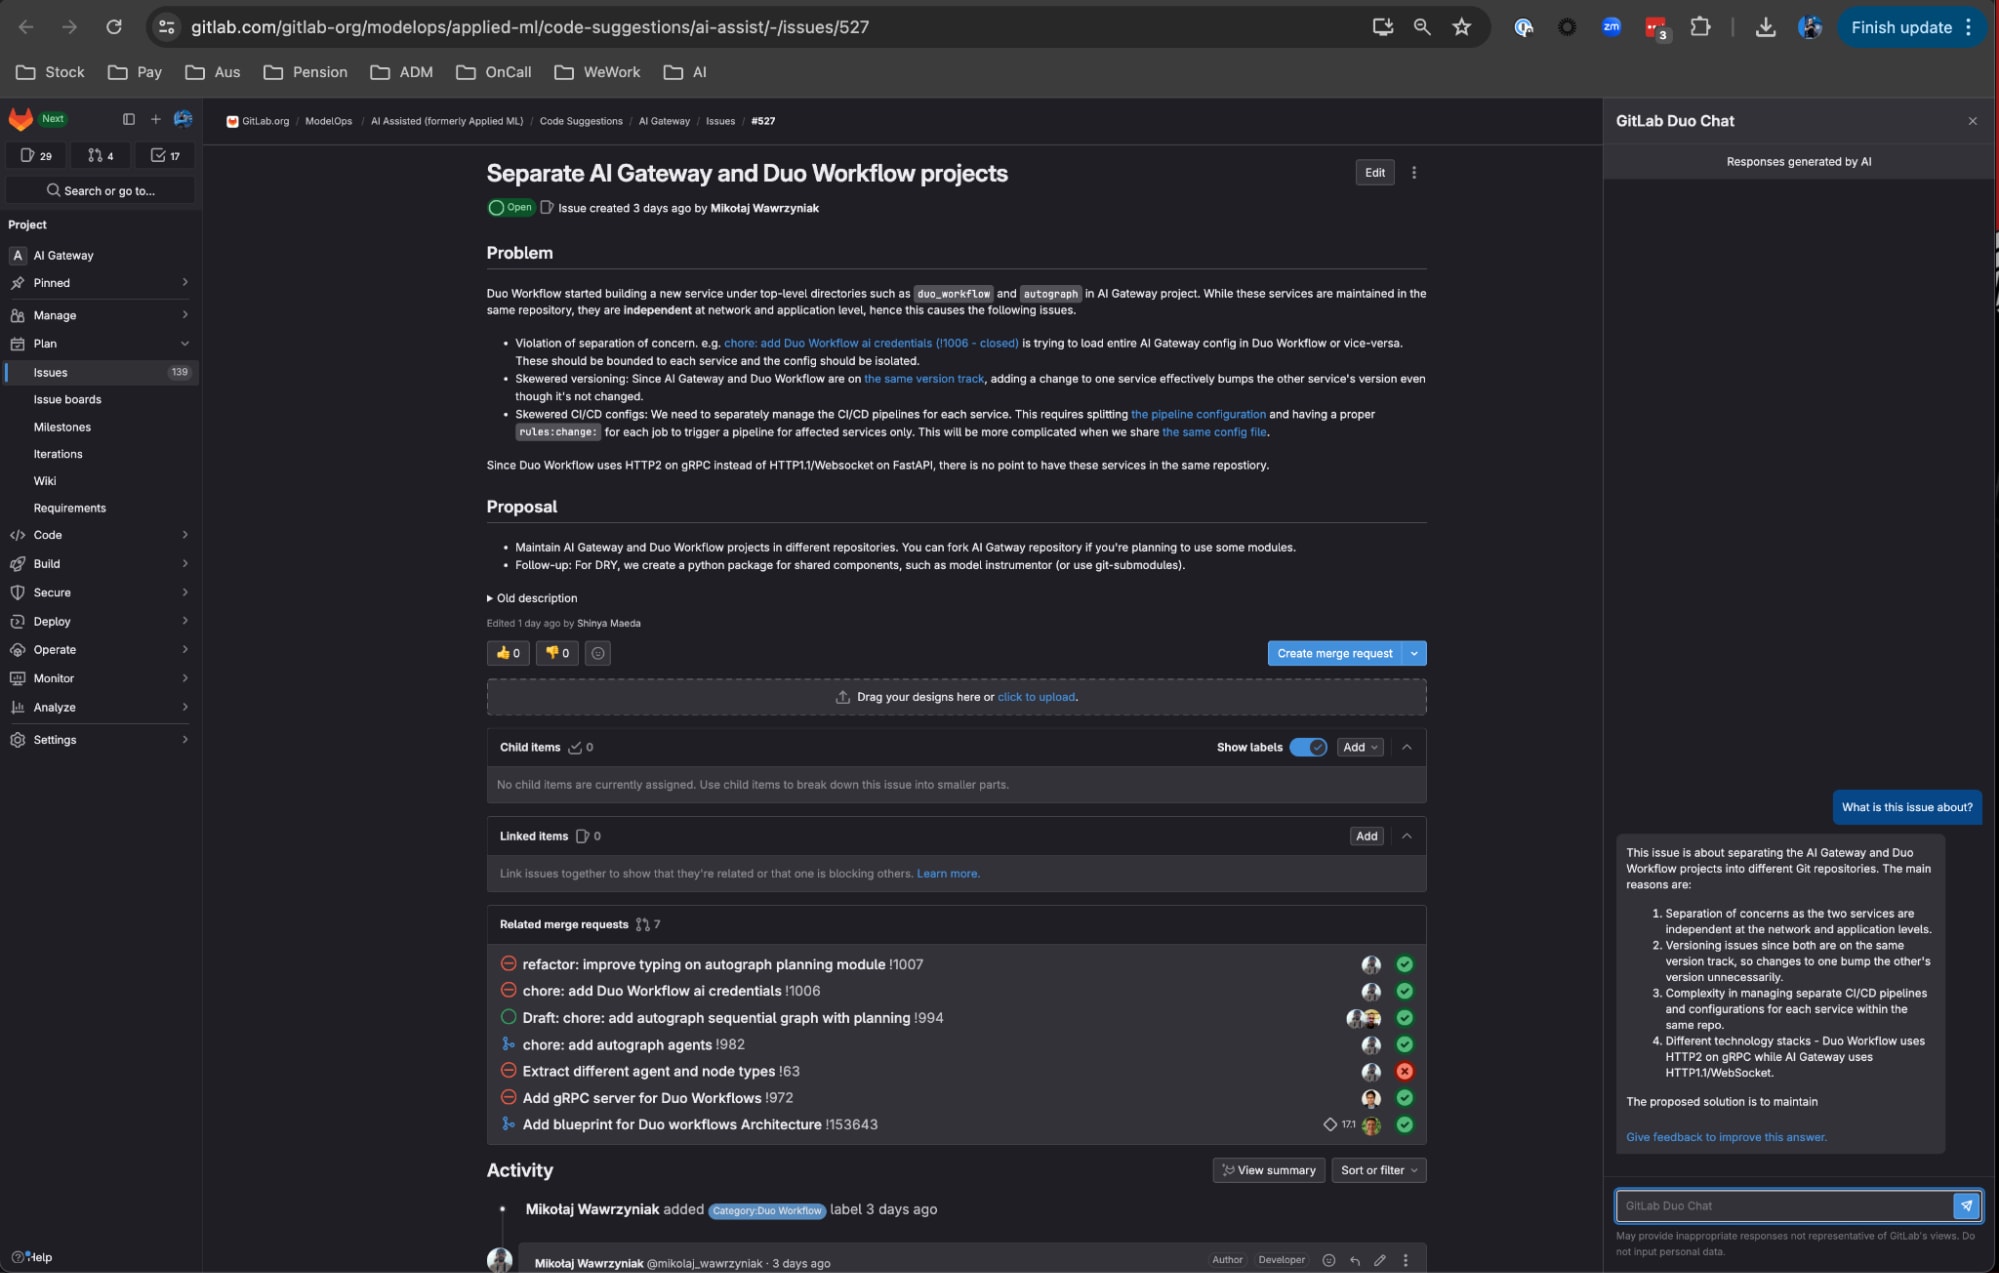1999x1273 pixels.
Task: Open browser downloads icon
Action: pyautogui.click(x=1766, y=27)
